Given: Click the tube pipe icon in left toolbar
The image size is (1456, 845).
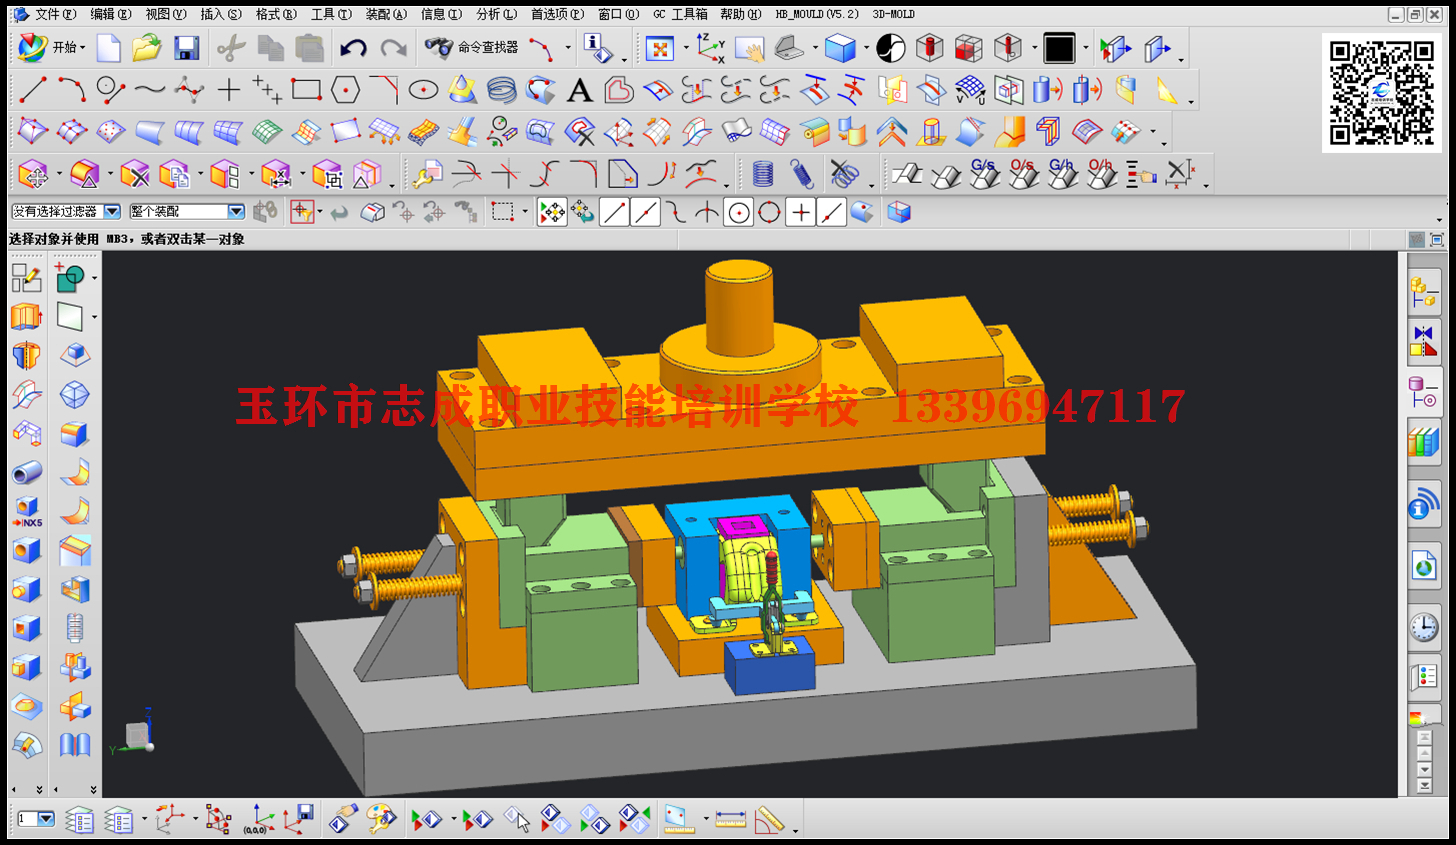Looking at the screenshot, I should (x=27, y=473).
